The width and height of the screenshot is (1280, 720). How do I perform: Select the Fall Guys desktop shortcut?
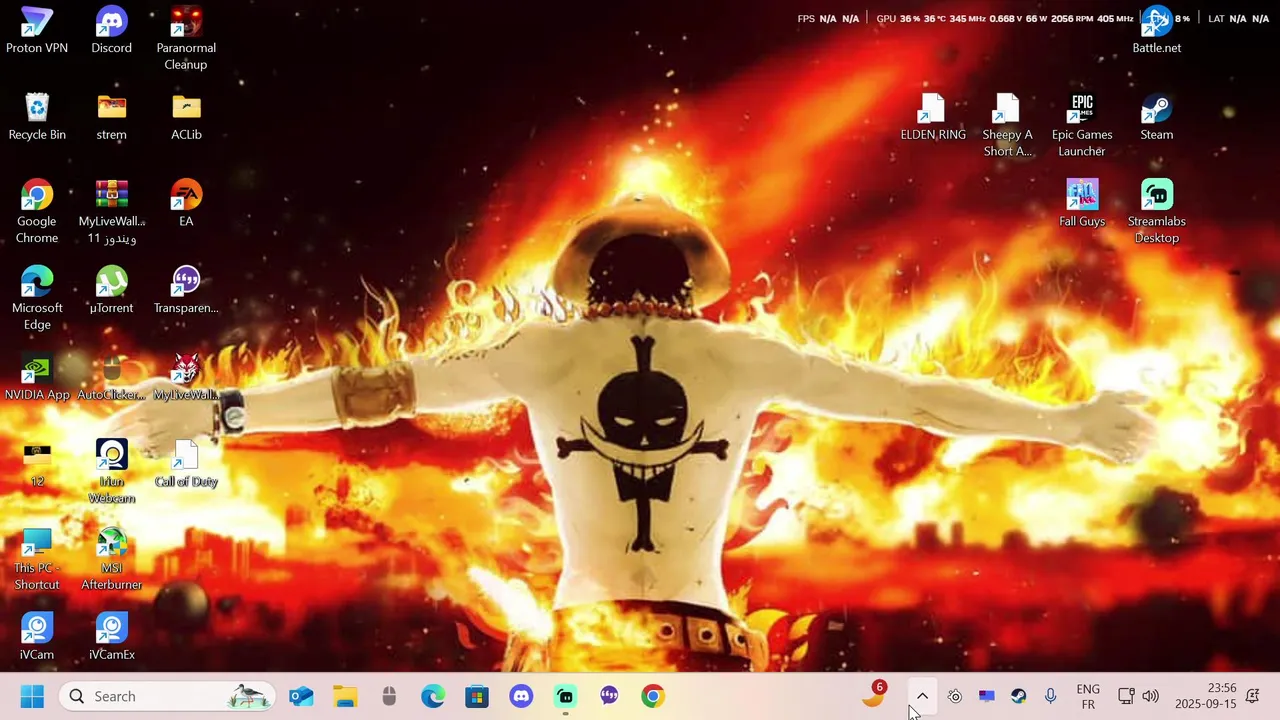tap(1082, 204)
